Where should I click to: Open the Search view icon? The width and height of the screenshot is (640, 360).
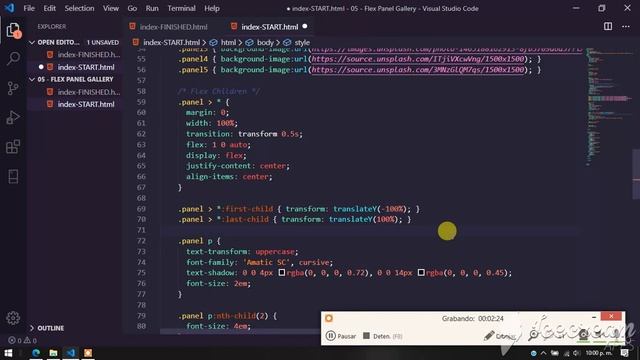click(x=13, y=59)
